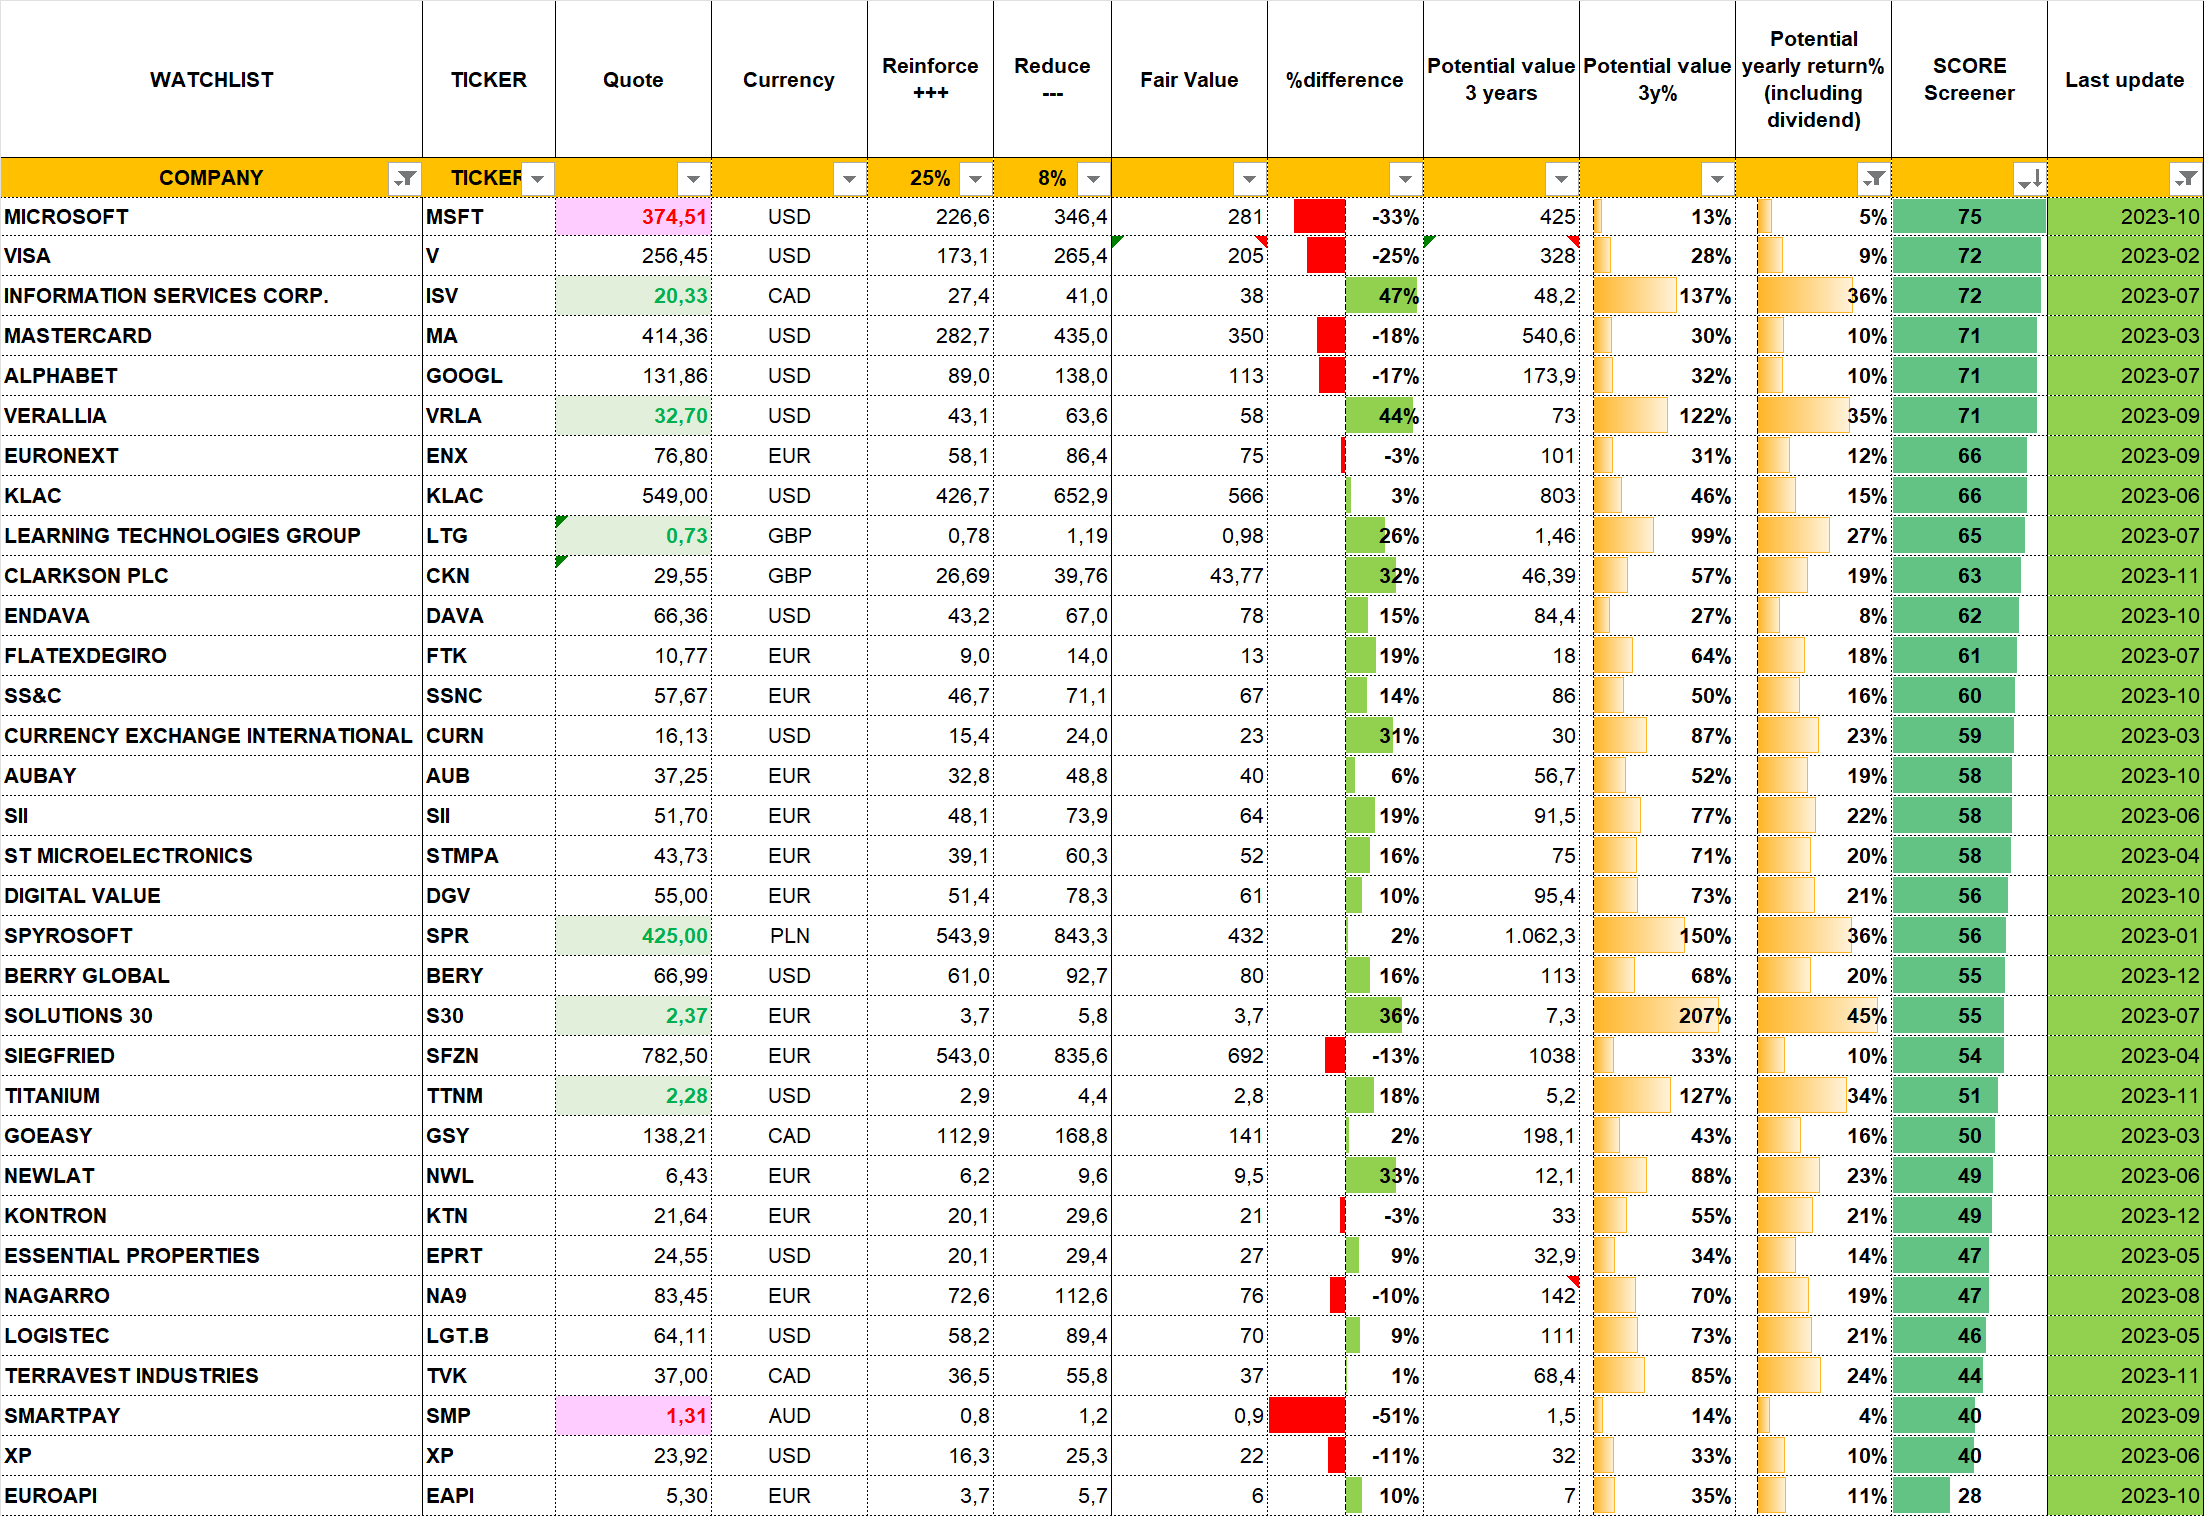Open the %difference column filter dropdown

pos(1405,179)
